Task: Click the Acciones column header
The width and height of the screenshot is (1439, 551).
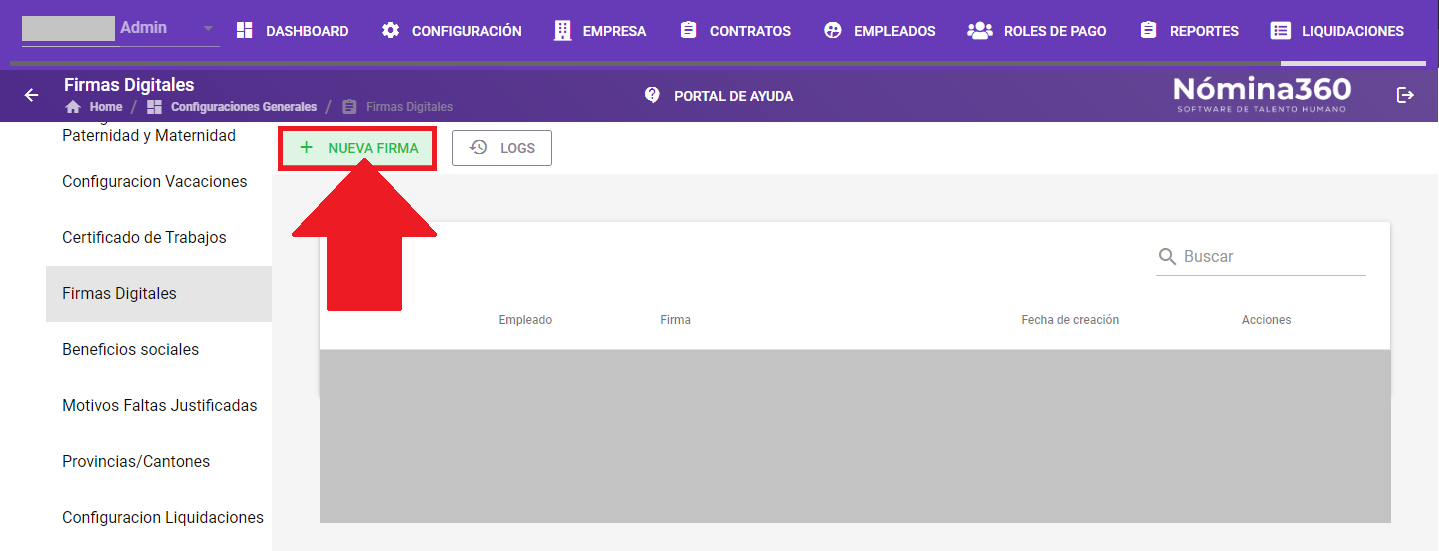Action: pyautogui.click(x=1266, y=320)
